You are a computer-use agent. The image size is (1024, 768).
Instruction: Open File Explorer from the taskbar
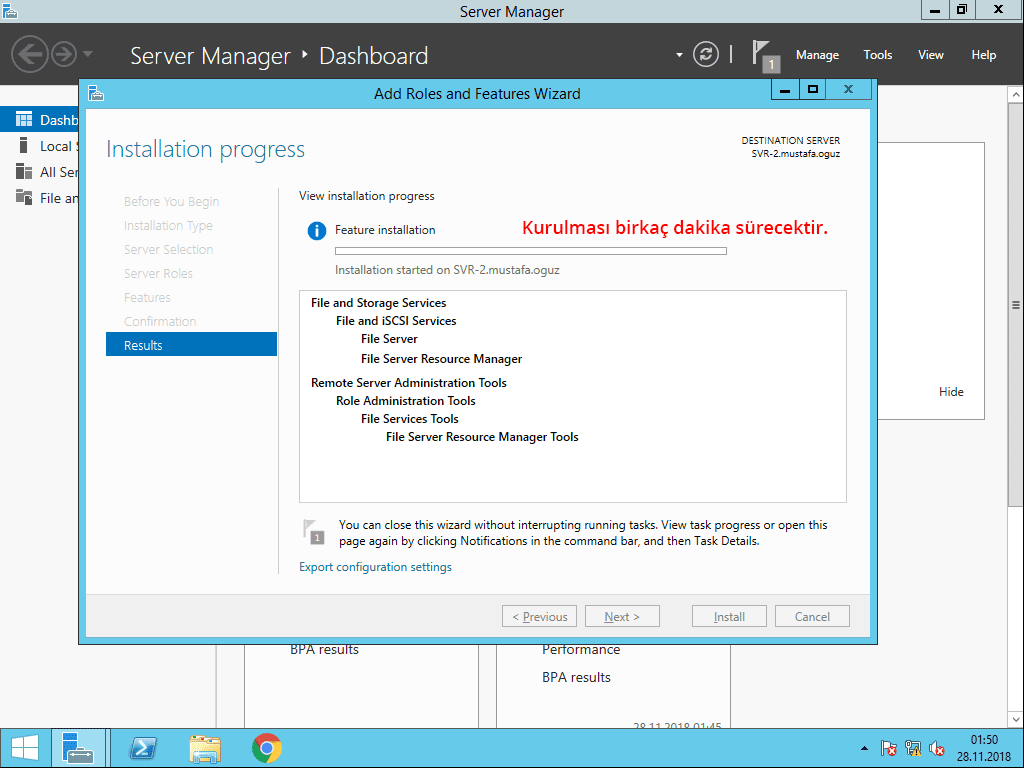(x=205, y=747)
